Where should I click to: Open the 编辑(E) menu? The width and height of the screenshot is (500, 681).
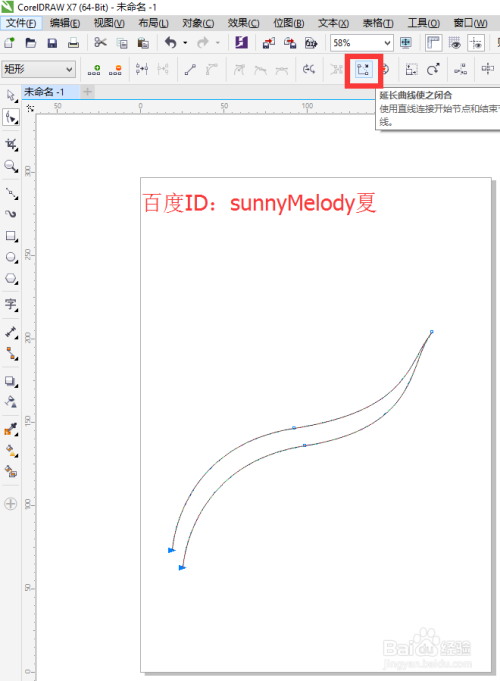(65, 23)
